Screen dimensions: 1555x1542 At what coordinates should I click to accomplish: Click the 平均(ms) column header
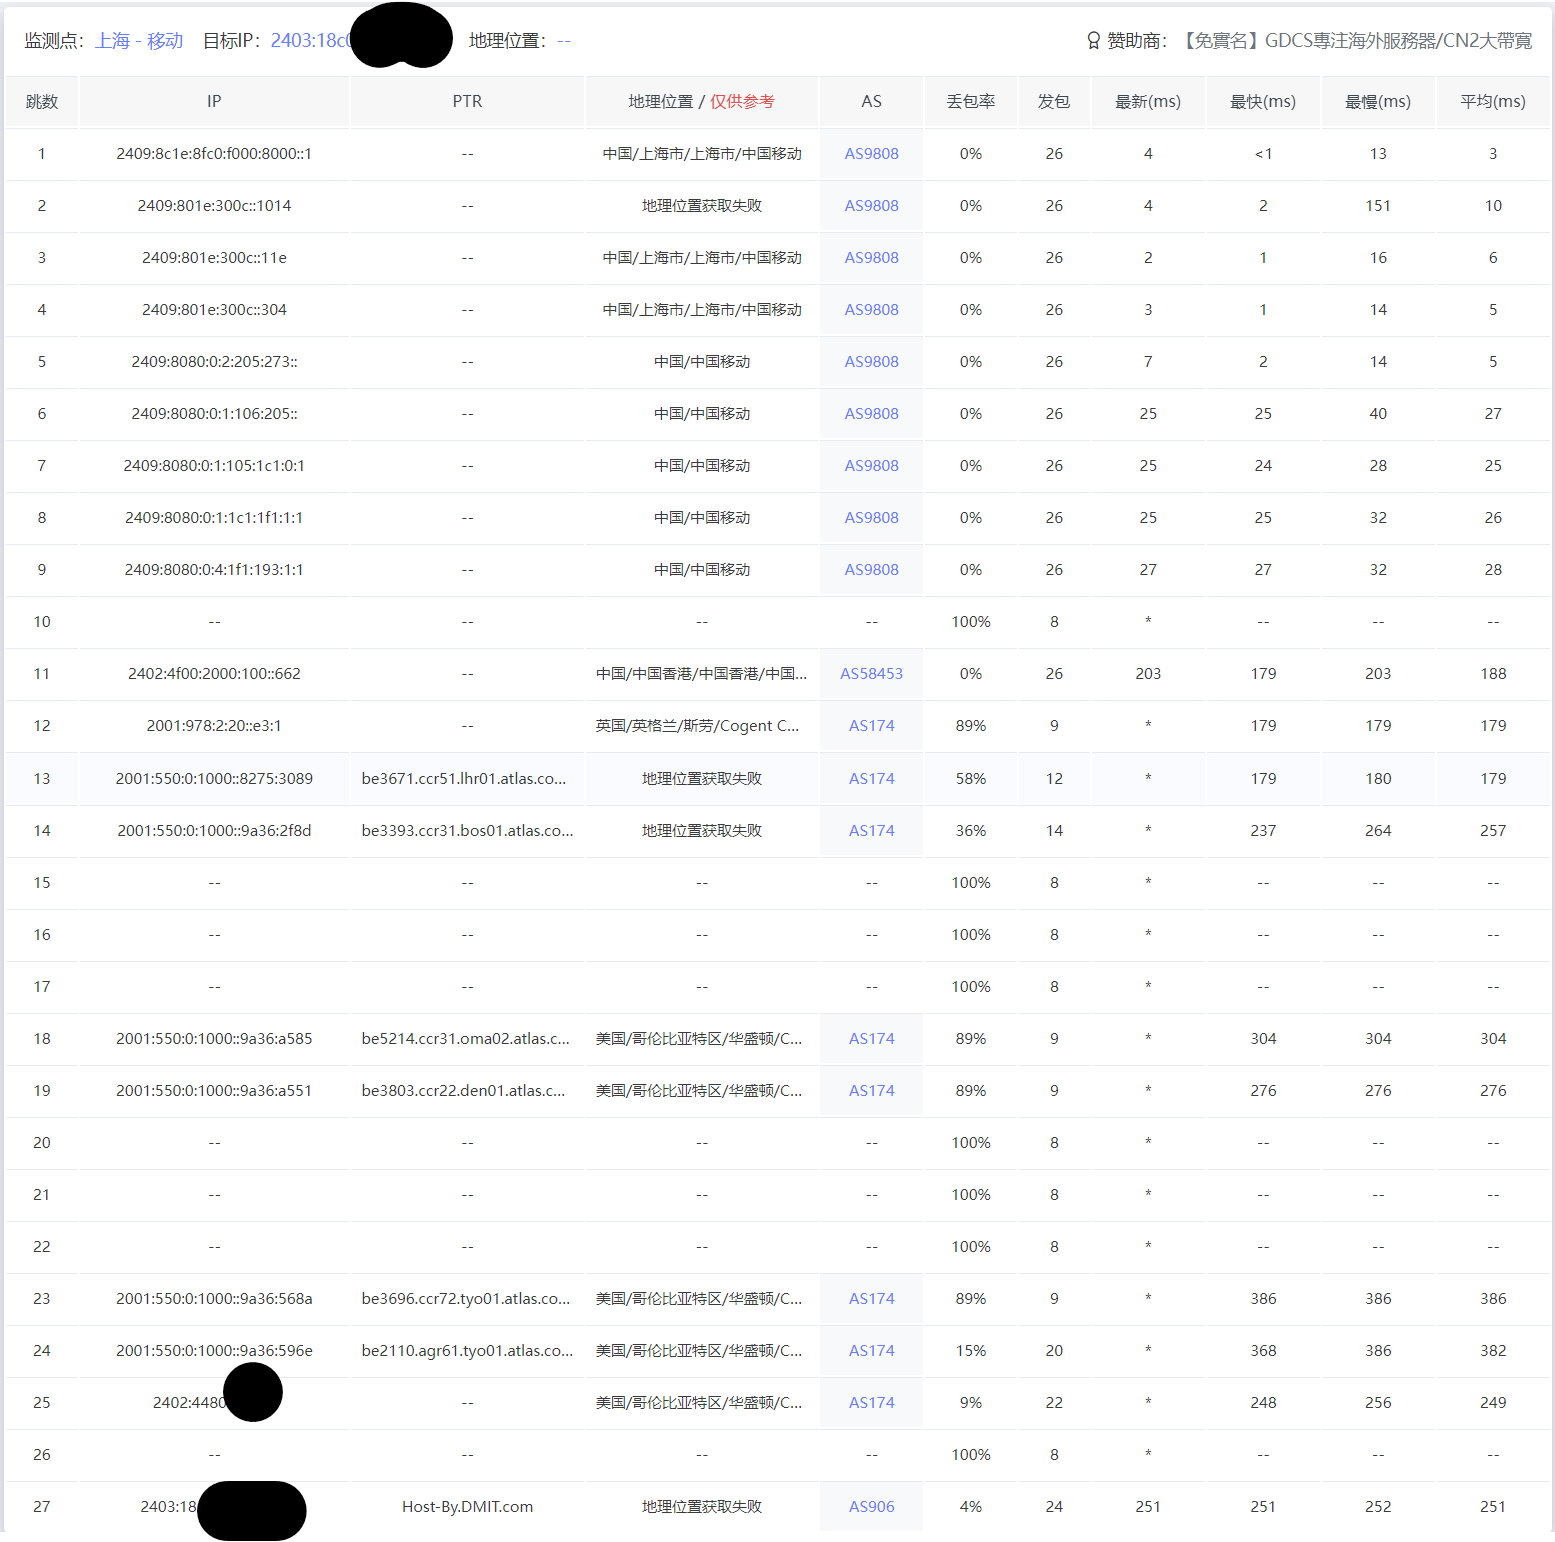1493,102
